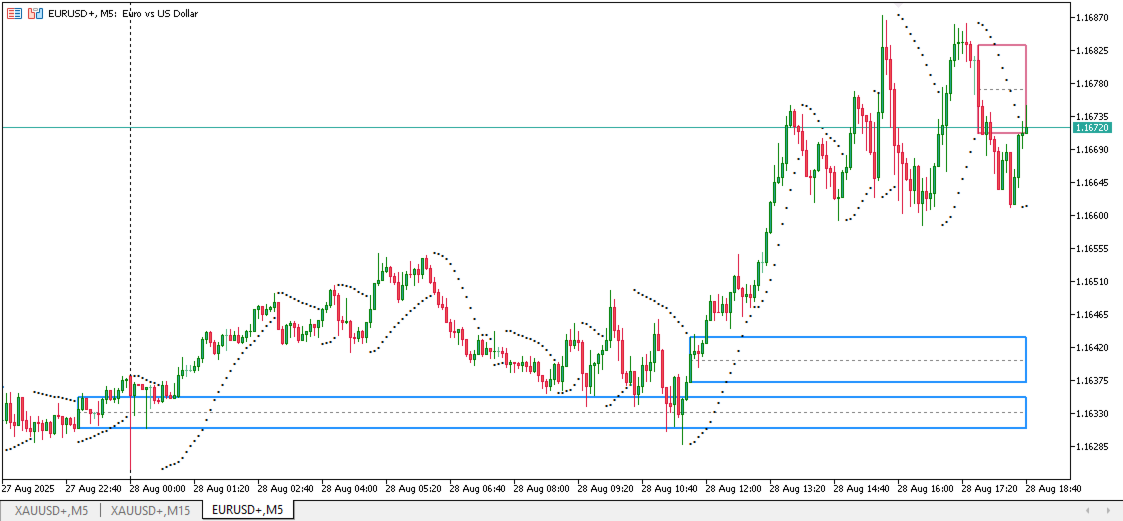Click the '28 Aug 13:20' time axis label

(x=796, y=488)
